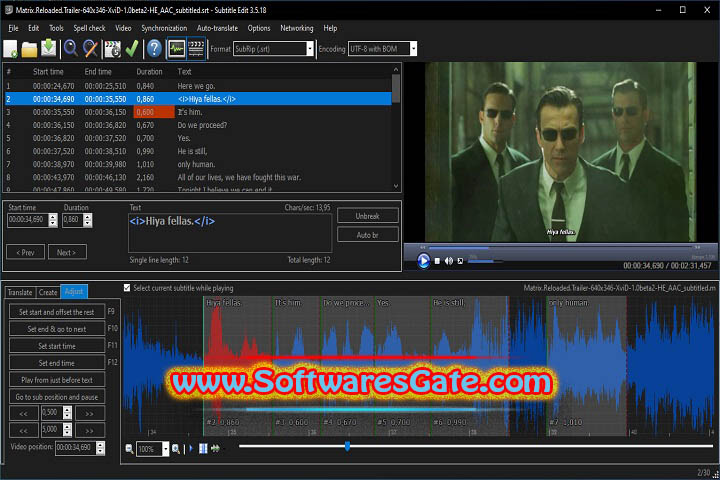Click 'Play from just before text'
The width and height of the screenshot is (720, 480).
(56, 380)
